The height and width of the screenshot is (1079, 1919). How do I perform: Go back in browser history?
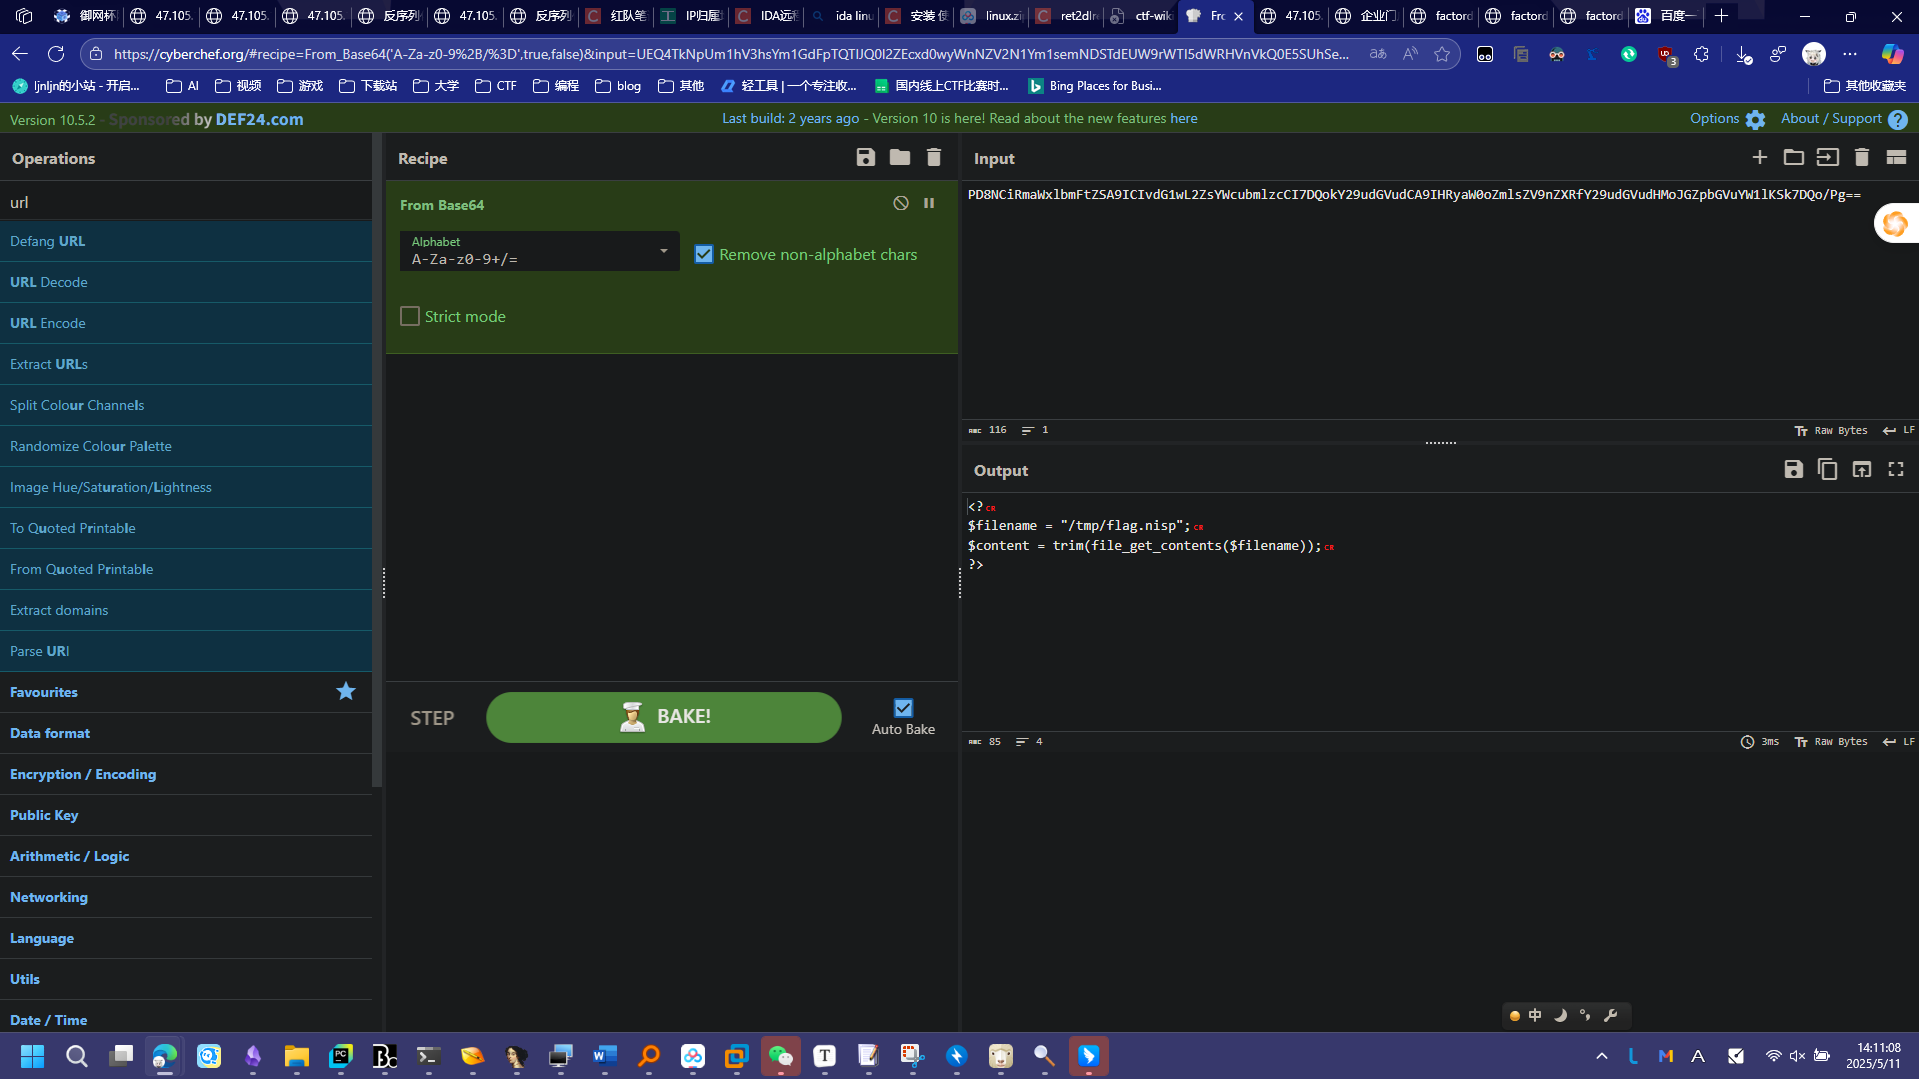20,54
